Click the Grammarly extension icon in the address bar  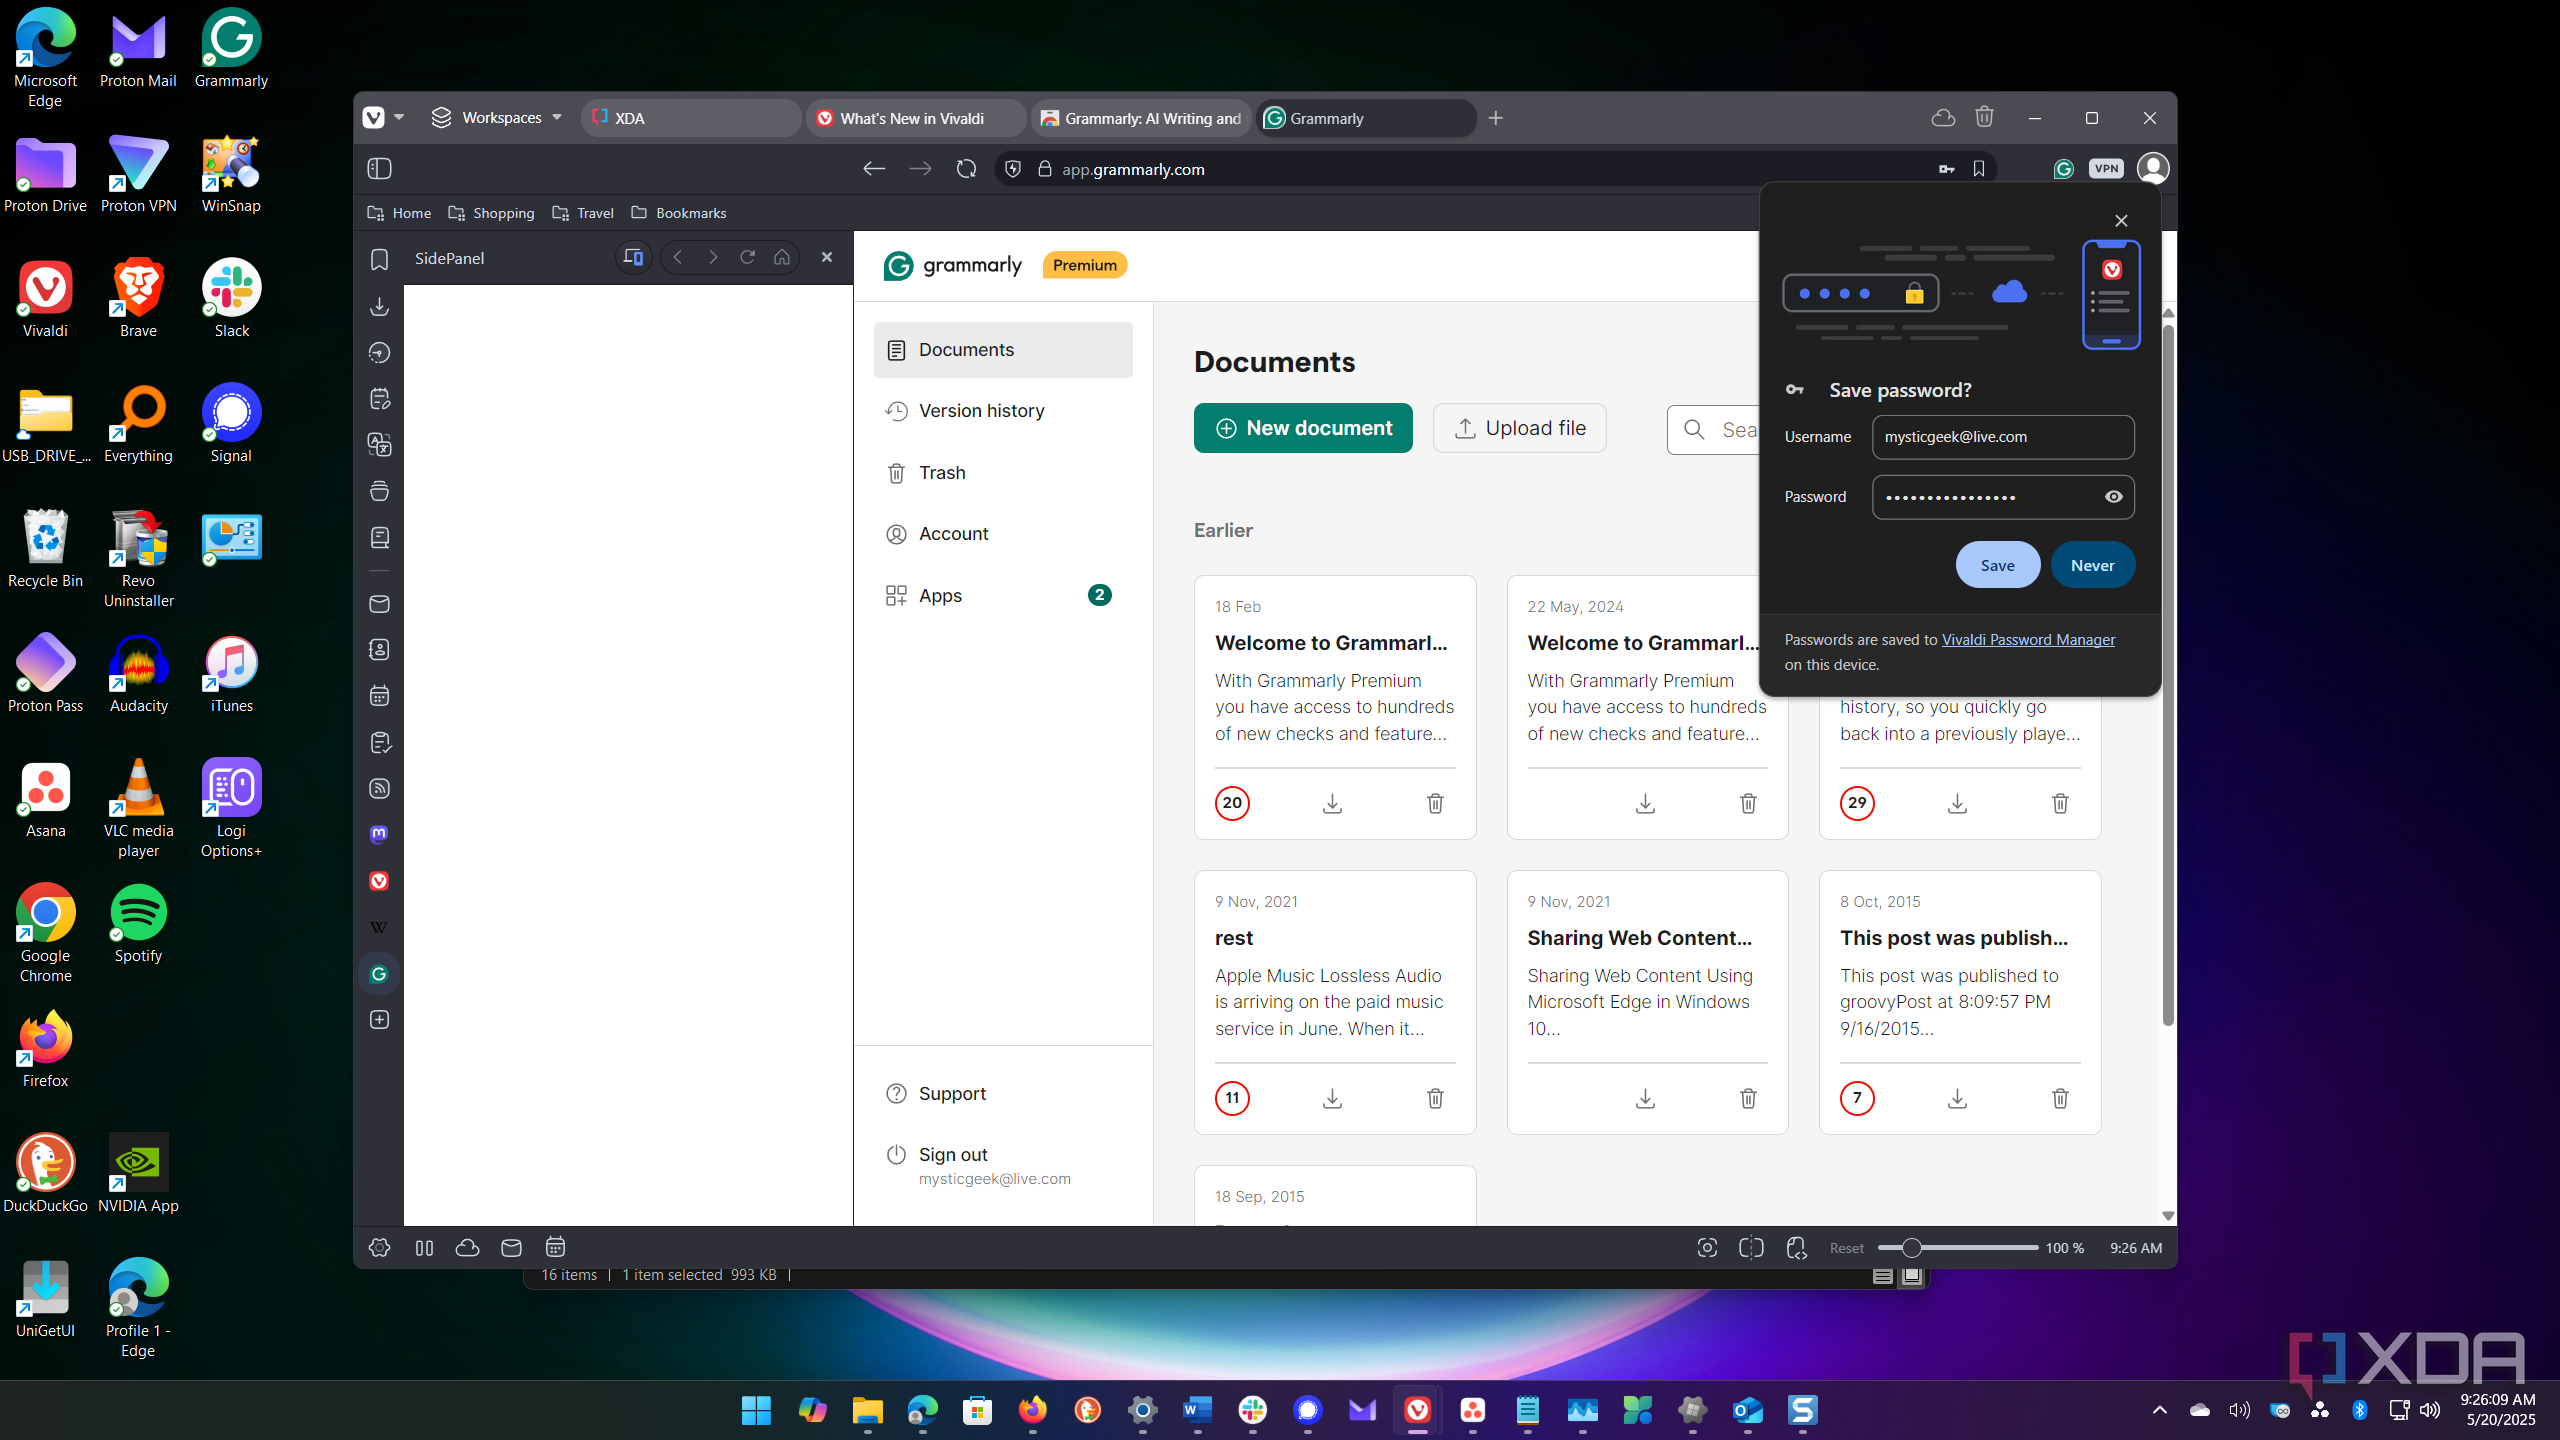point(2063,169)
